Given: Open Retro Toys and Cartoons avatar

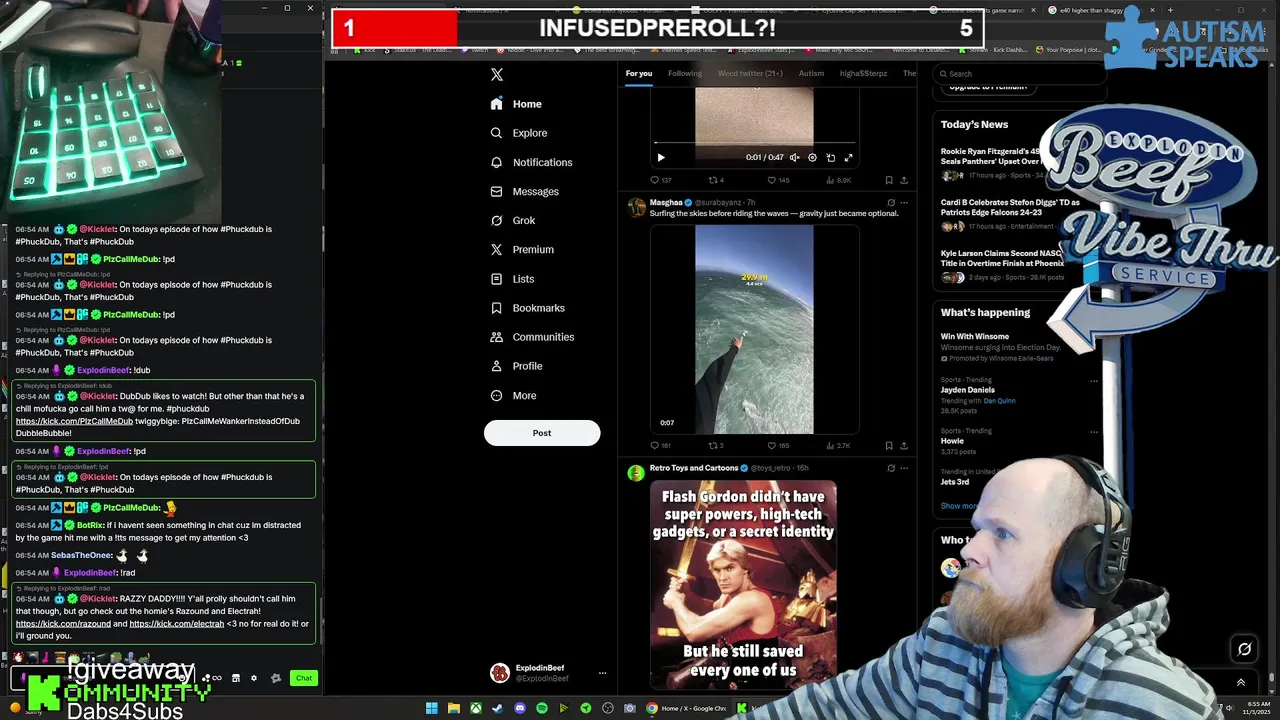Looking at the screenshot, I should point(636,472).
